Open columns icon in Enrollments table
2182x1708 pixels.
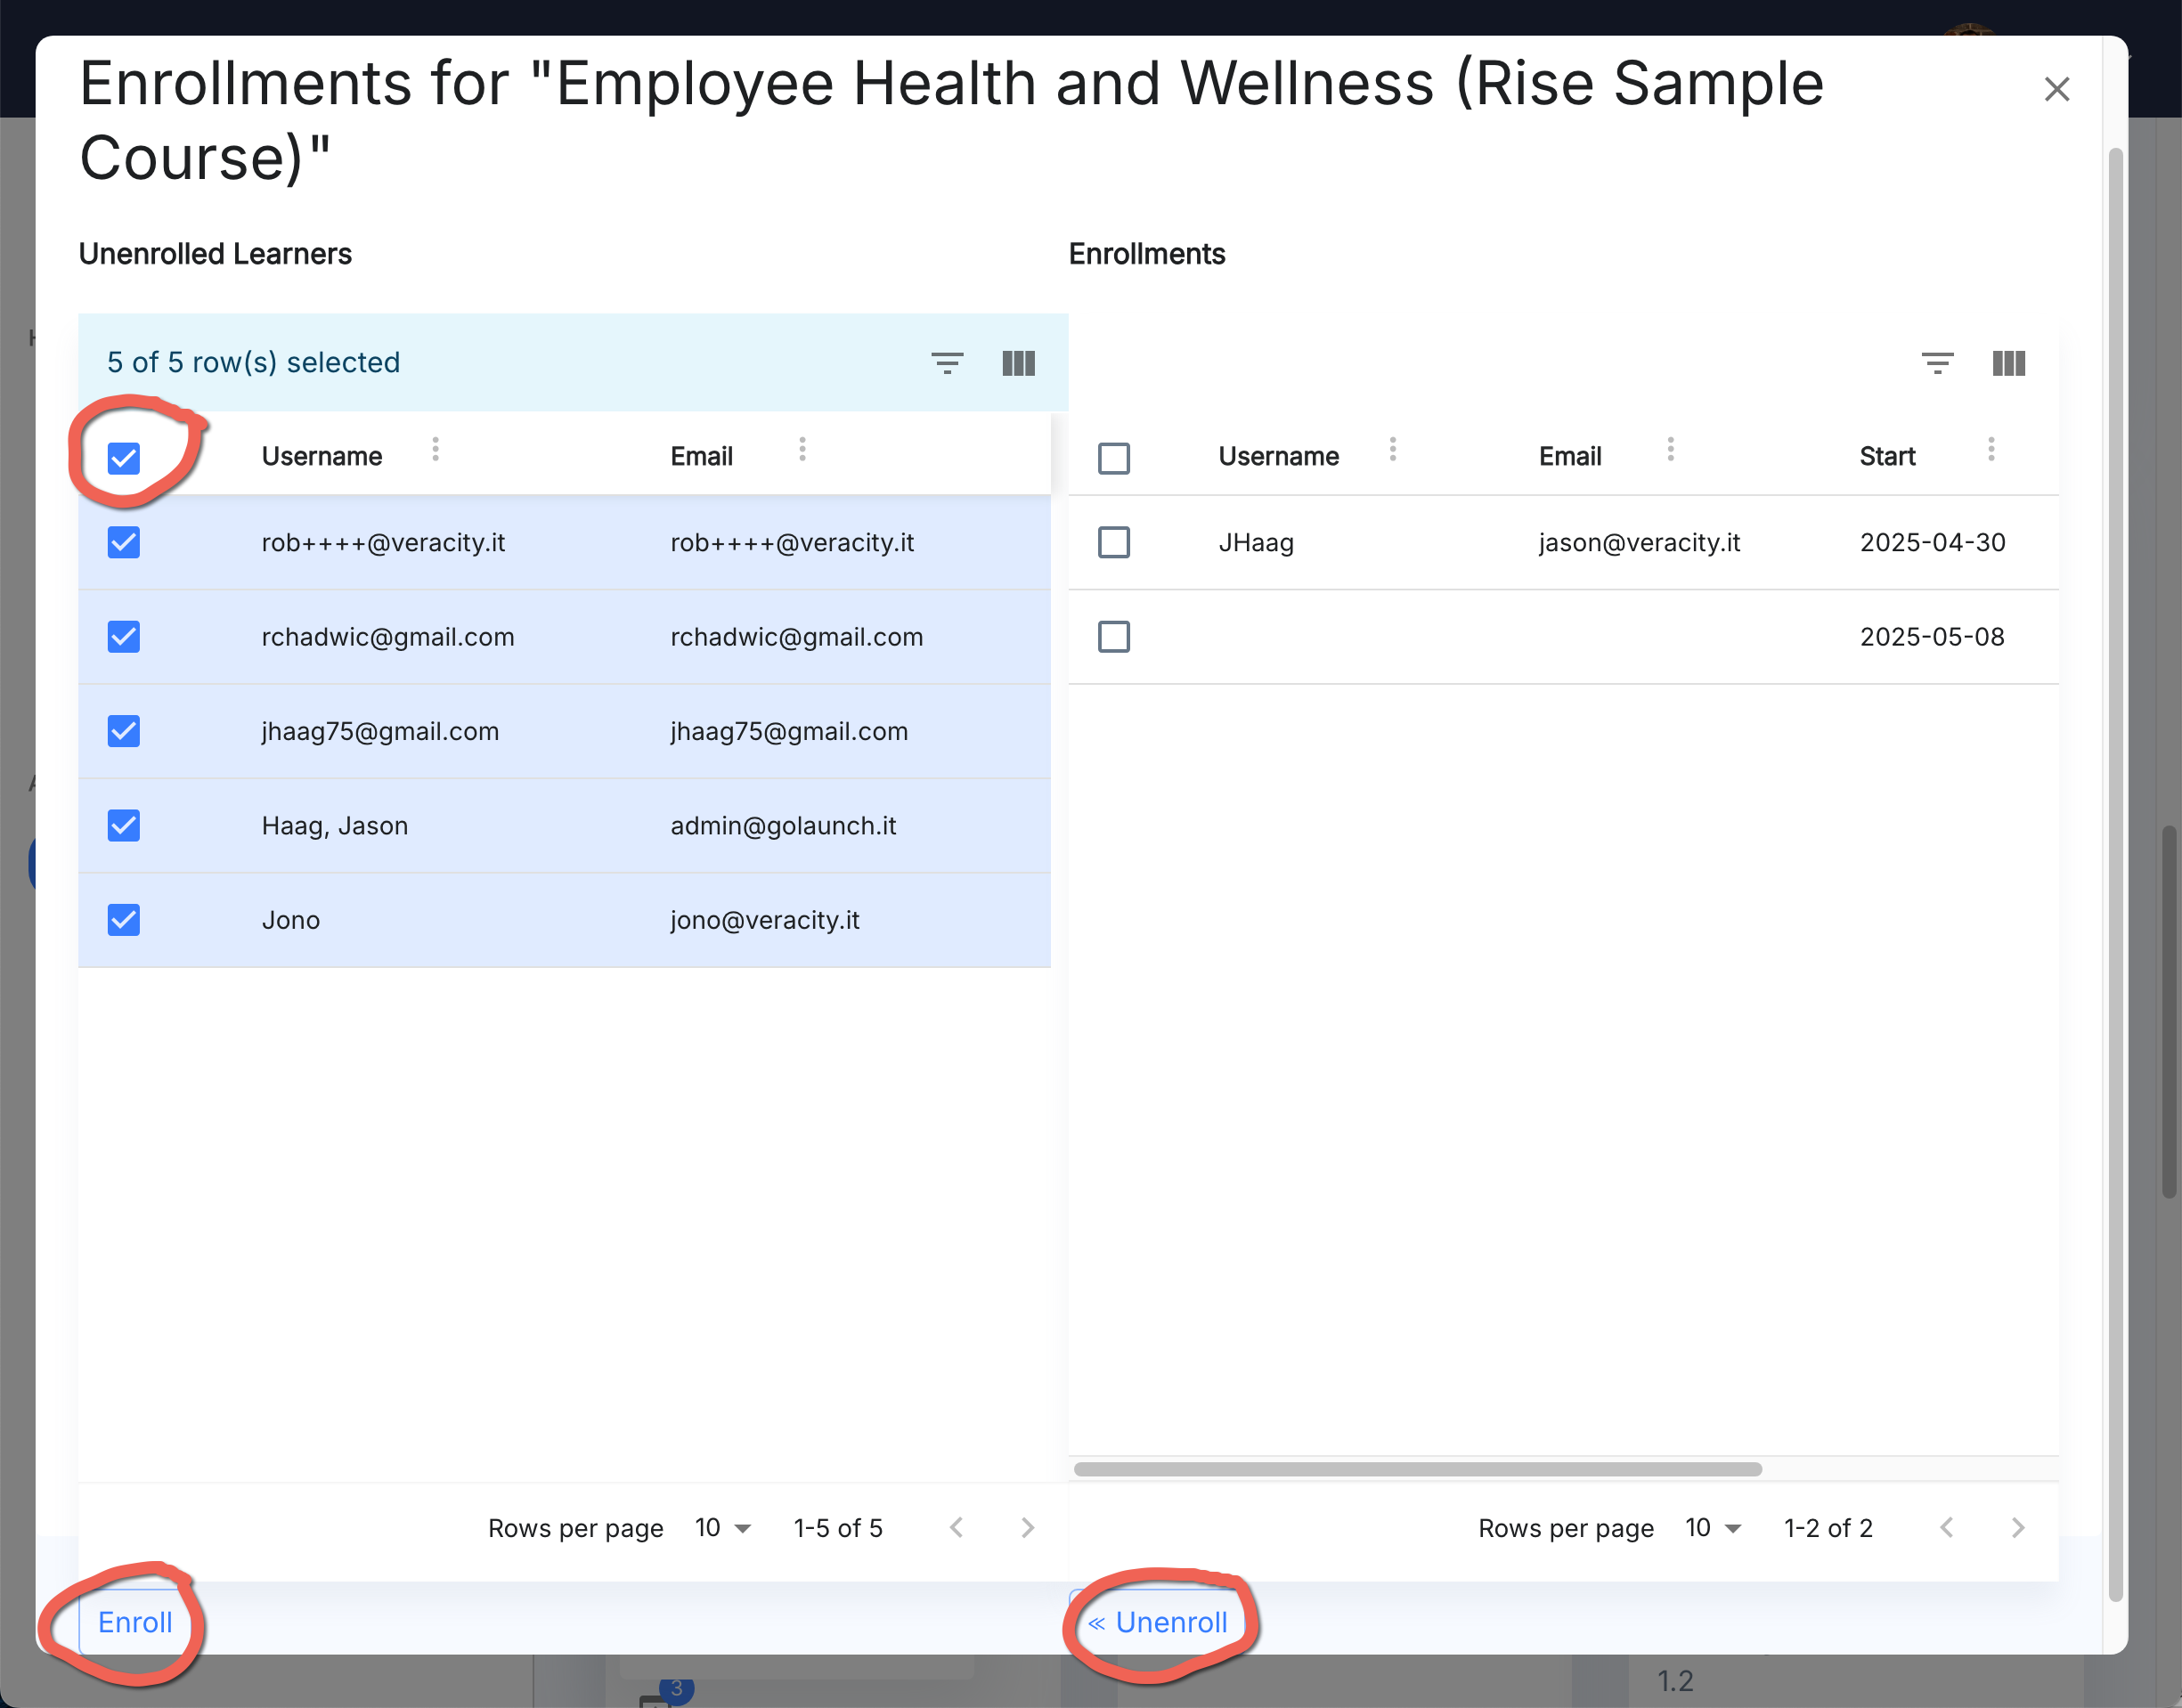point(2008,363)
